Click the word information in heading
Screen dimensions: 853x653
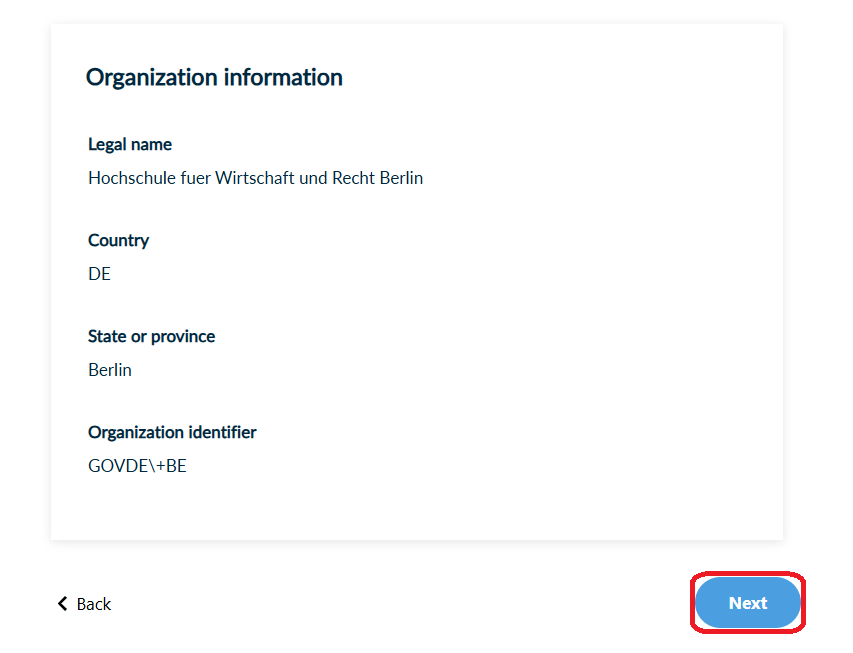pos(283,77)
